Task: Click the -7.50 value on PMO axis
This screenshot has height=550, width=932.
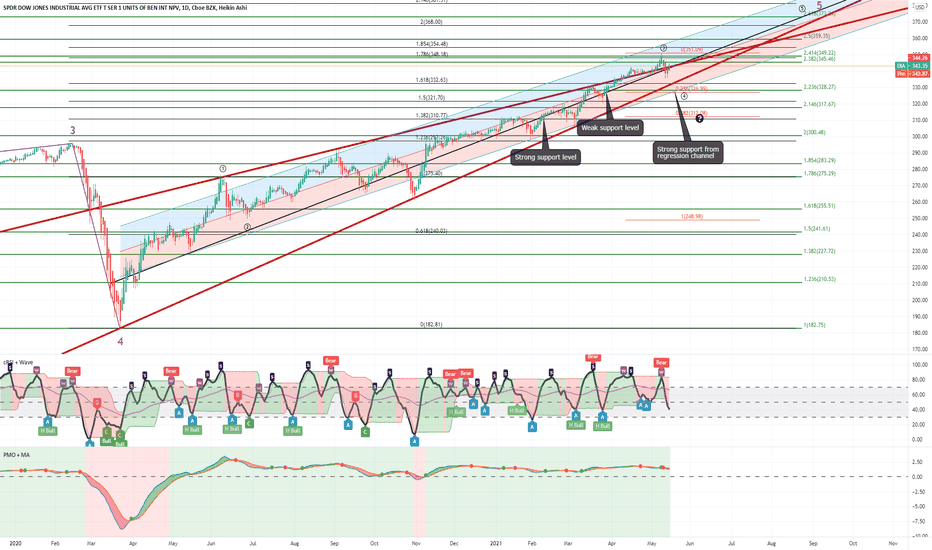Action: click(x=919, y=521)
